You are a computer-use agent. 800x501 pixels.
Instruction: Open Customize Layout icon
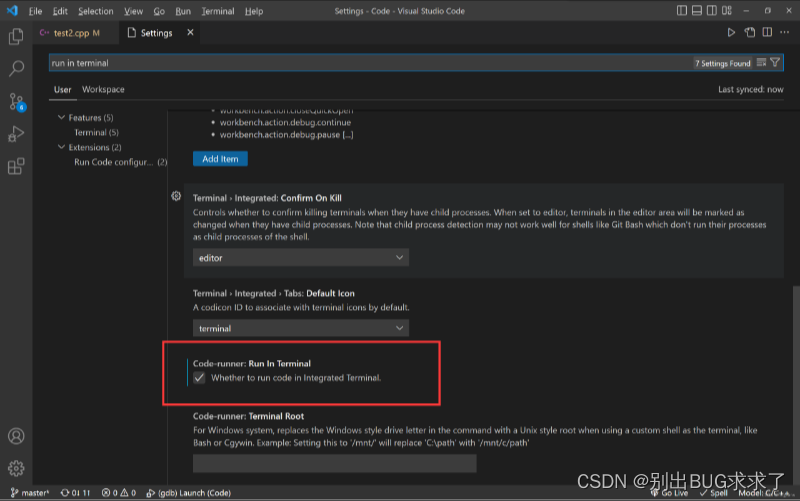click(727, 10)
